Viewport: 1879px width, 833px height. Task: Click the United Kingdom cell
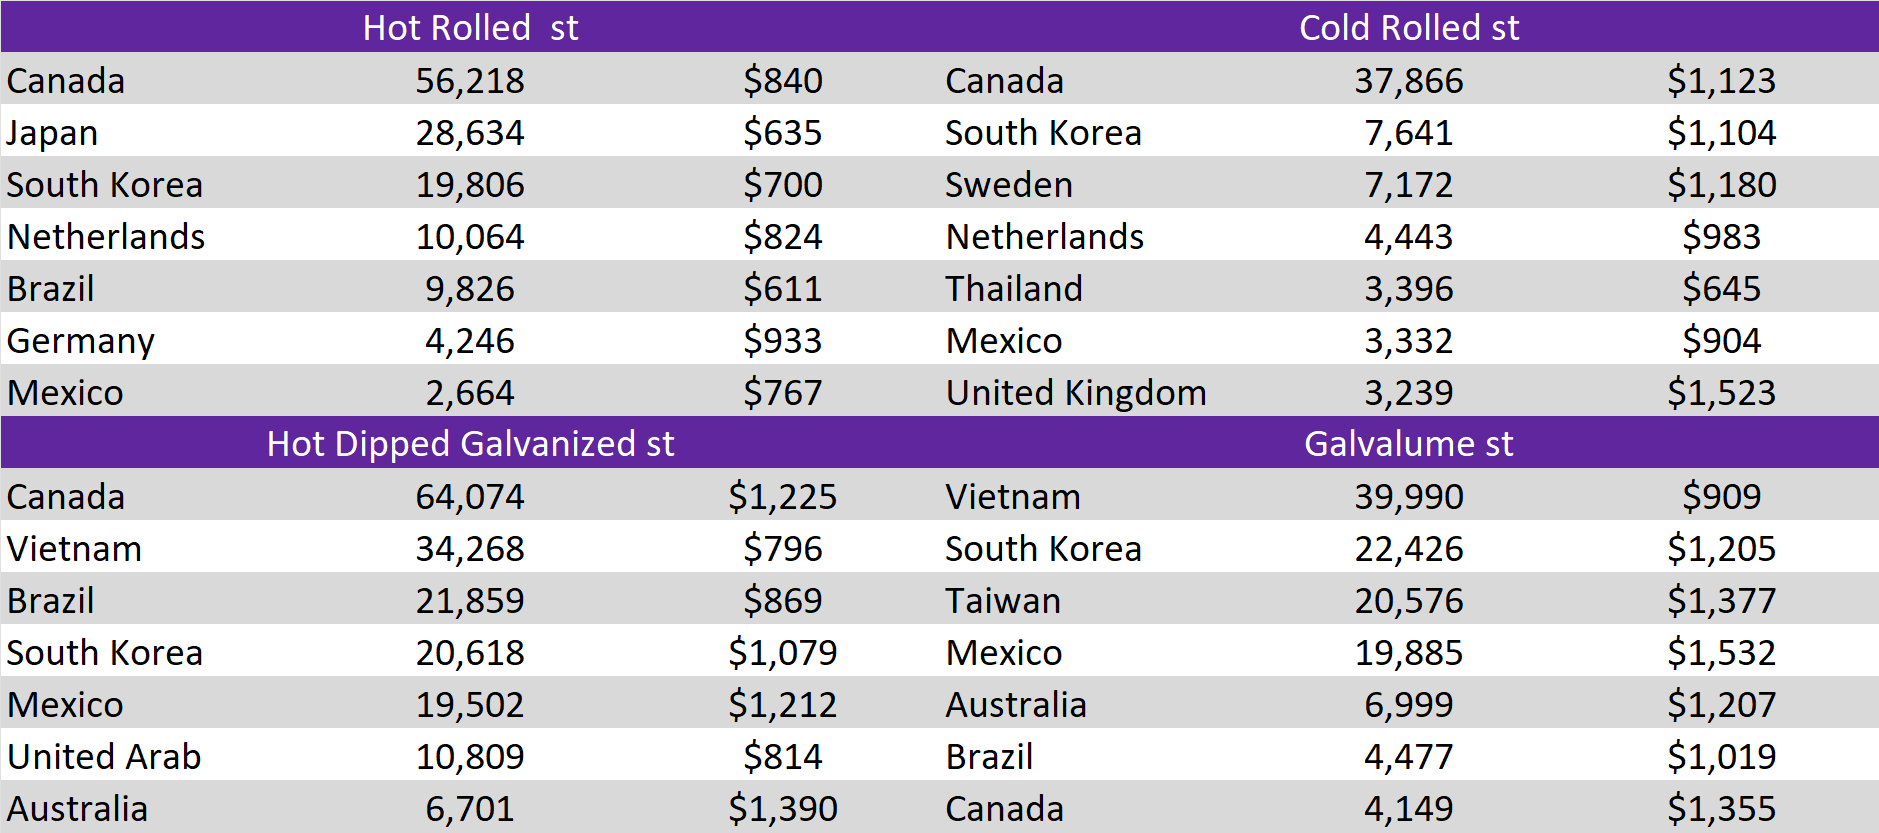point(1075,393)
